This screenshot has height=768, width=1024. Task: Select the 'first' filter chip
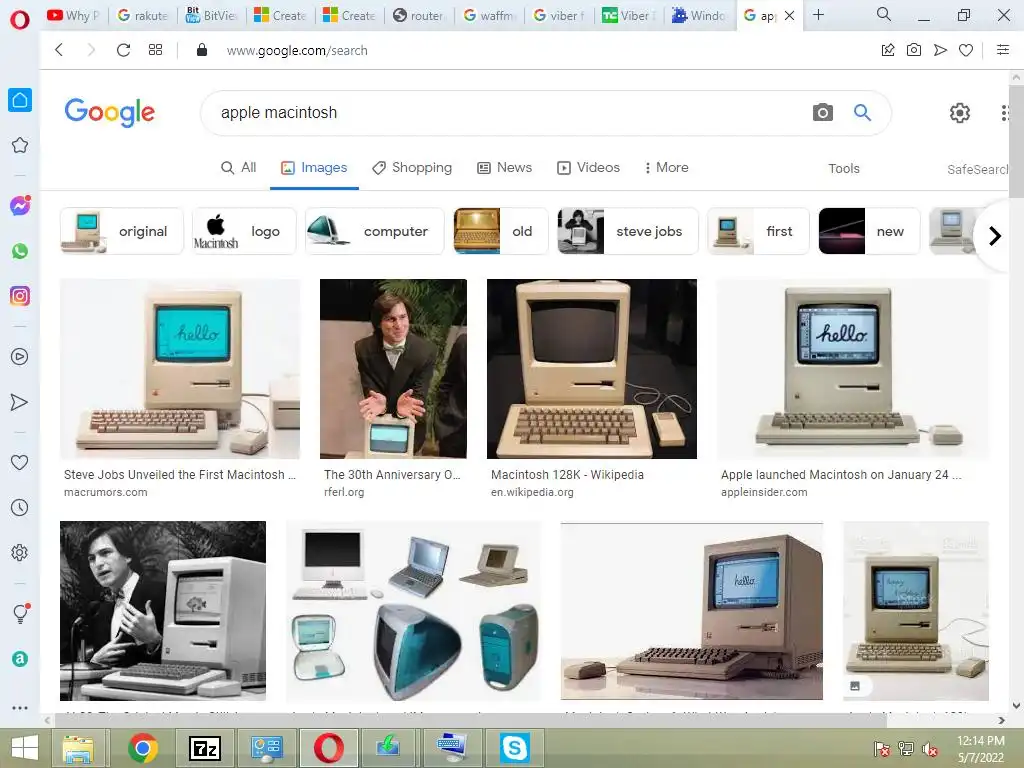click(758, 231)
